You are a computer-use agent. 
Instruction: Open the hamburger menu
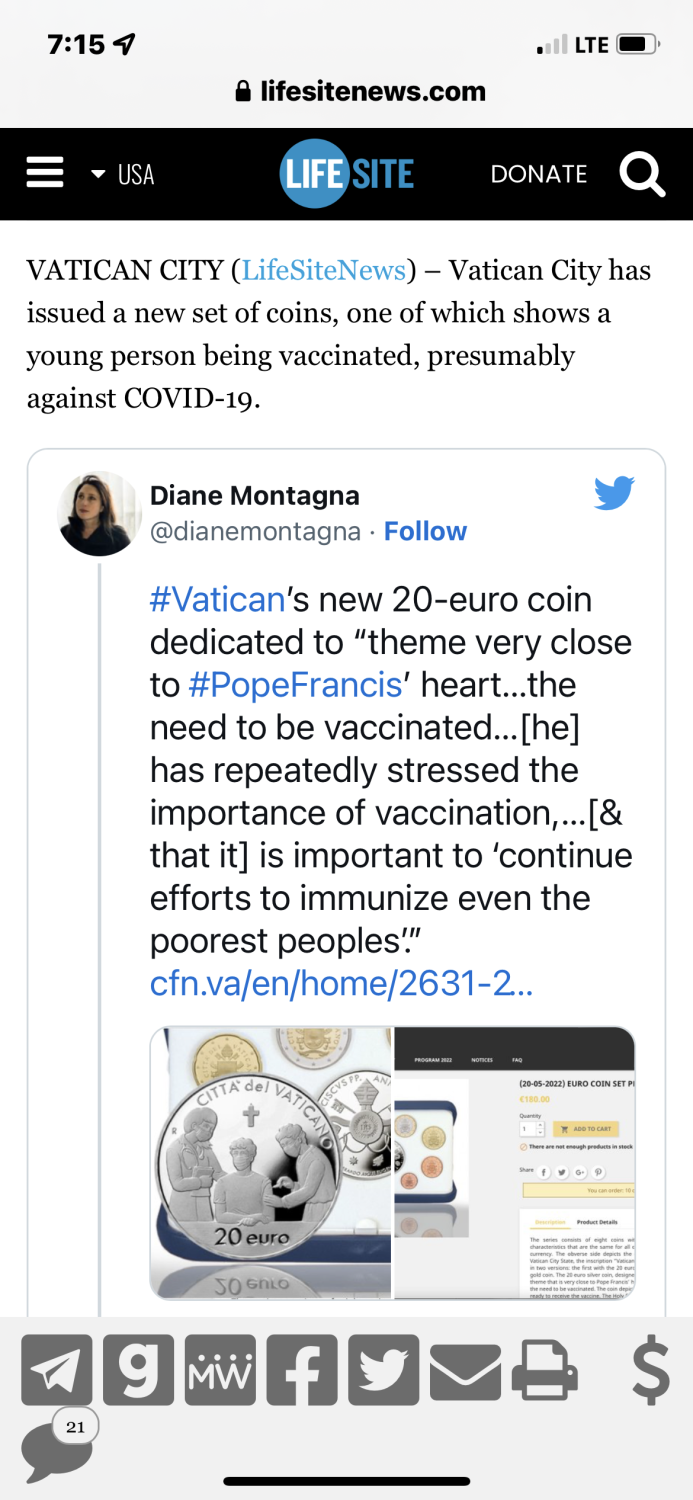45,174
